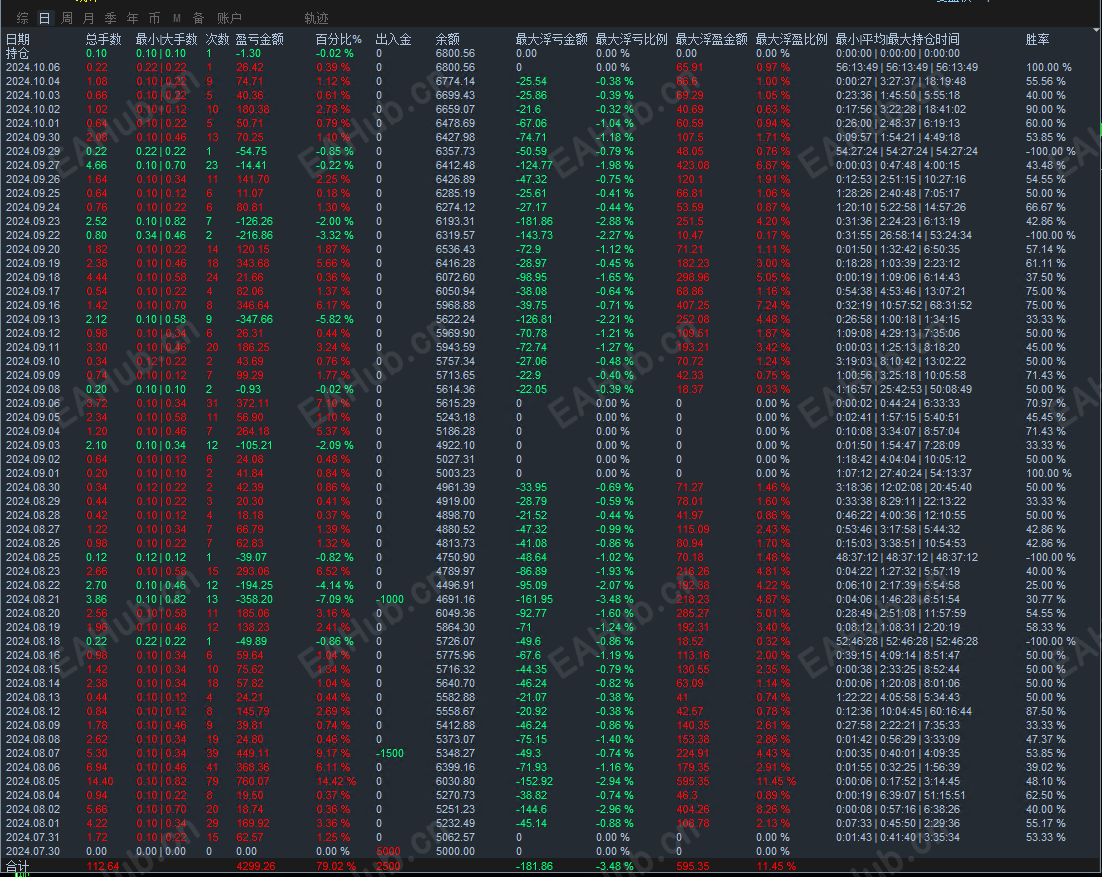Select the M tab
The height and width of the screenshot is (877, 1102).
point(176,18)
